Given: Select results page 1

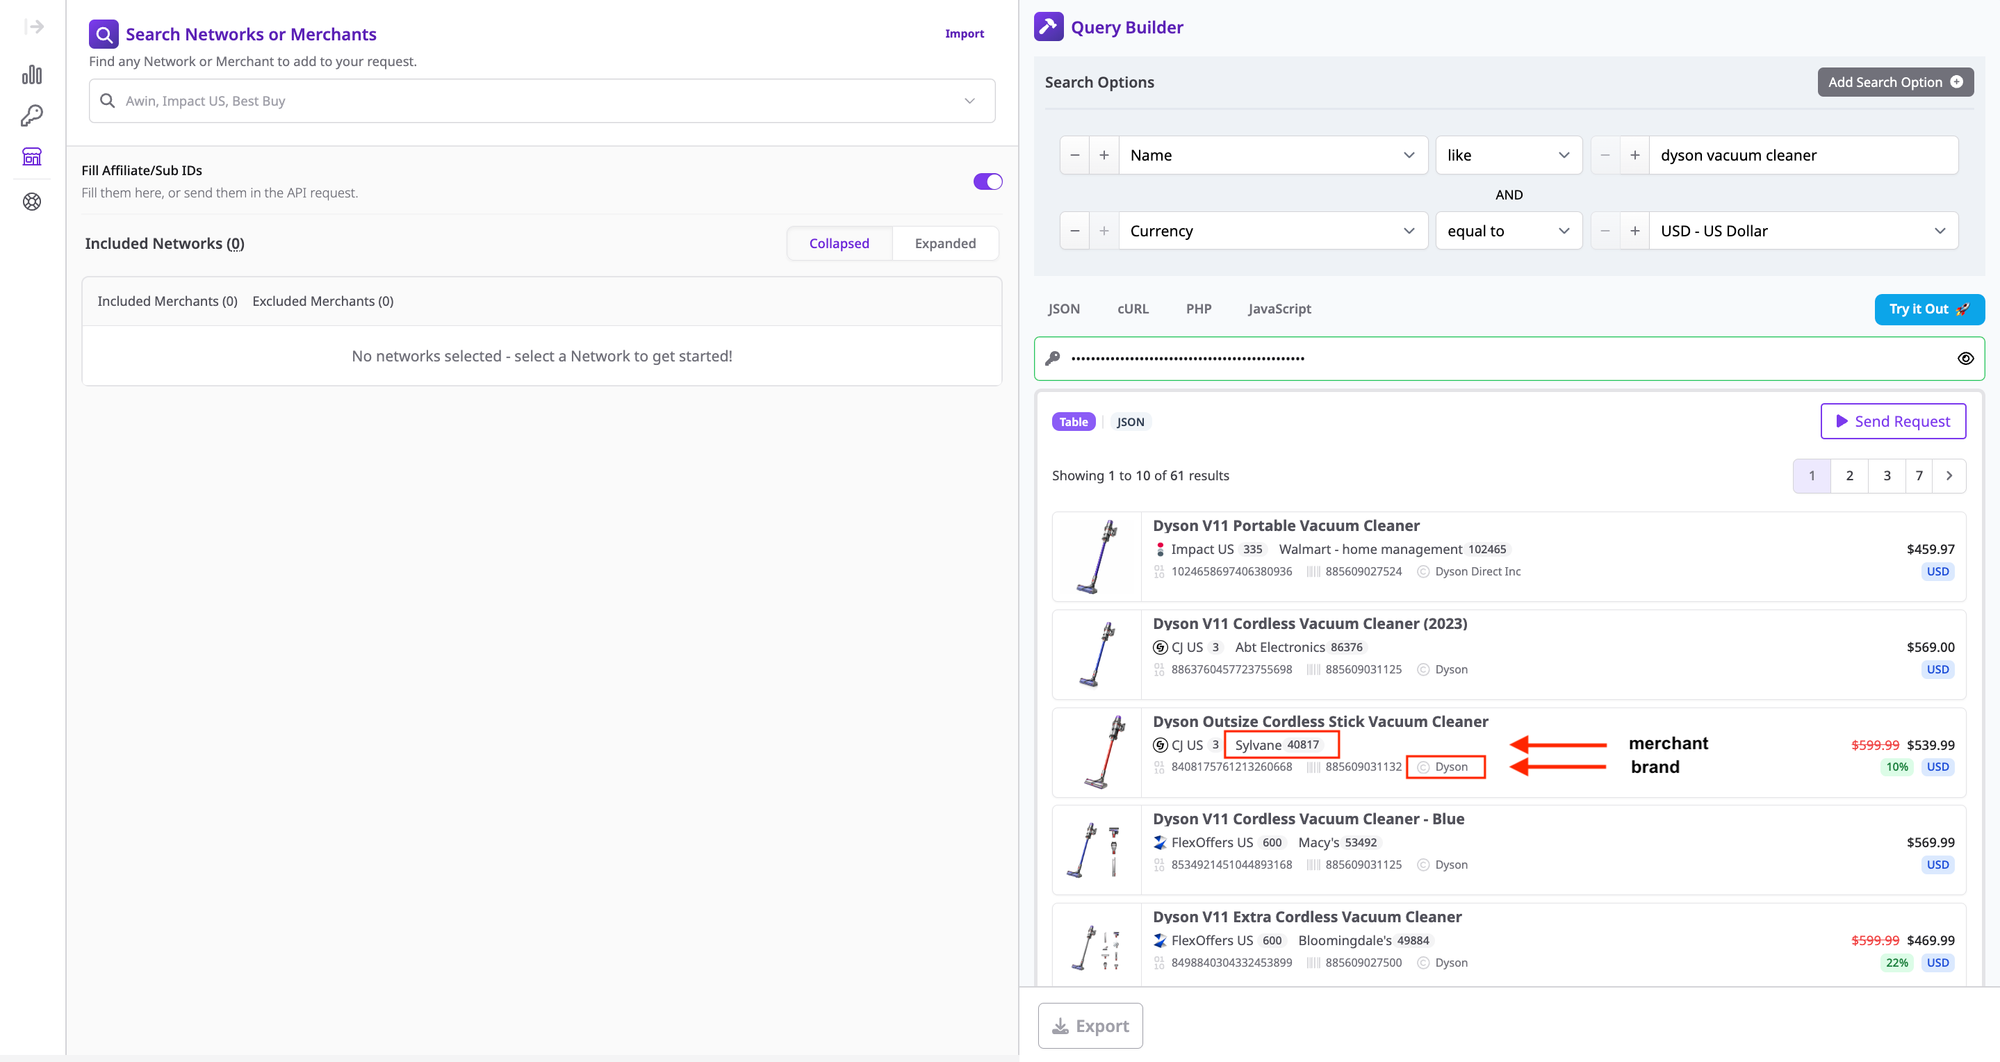Looking at the screenshot, I should tap(1812, 476).
